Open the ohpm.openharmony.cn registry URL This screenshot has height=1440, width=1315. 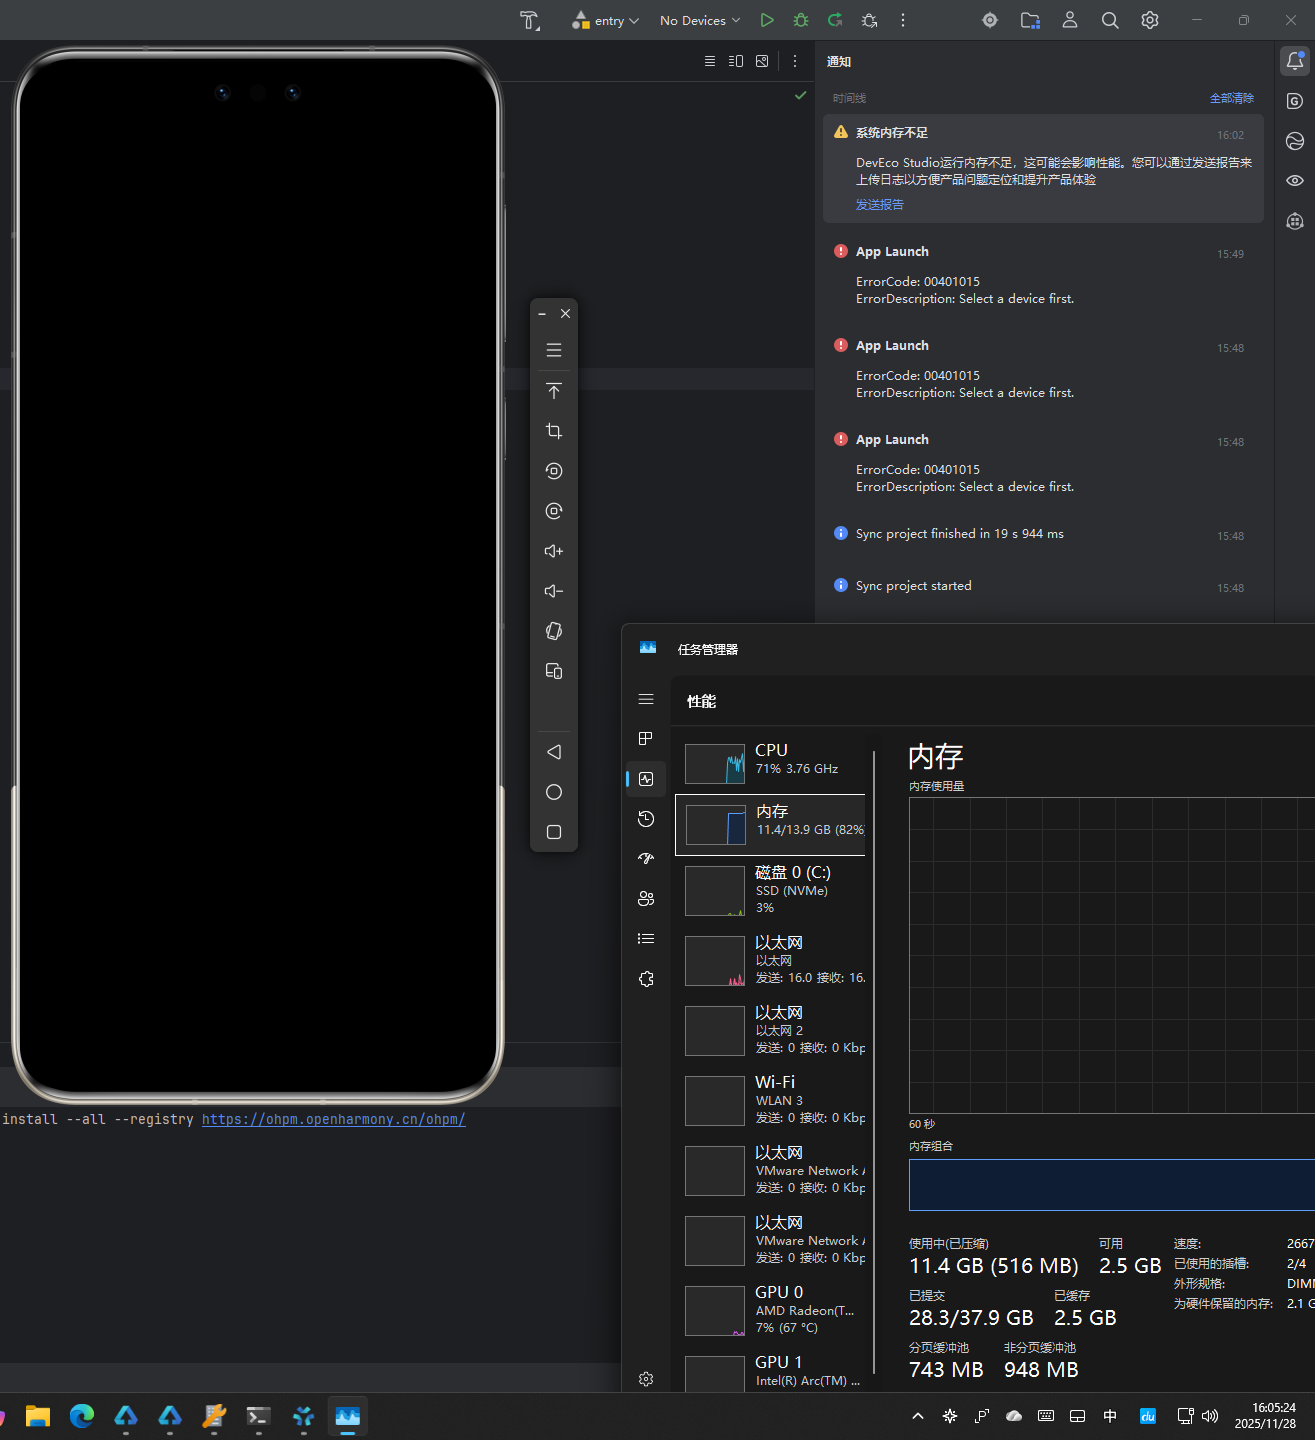(333, 1119)
